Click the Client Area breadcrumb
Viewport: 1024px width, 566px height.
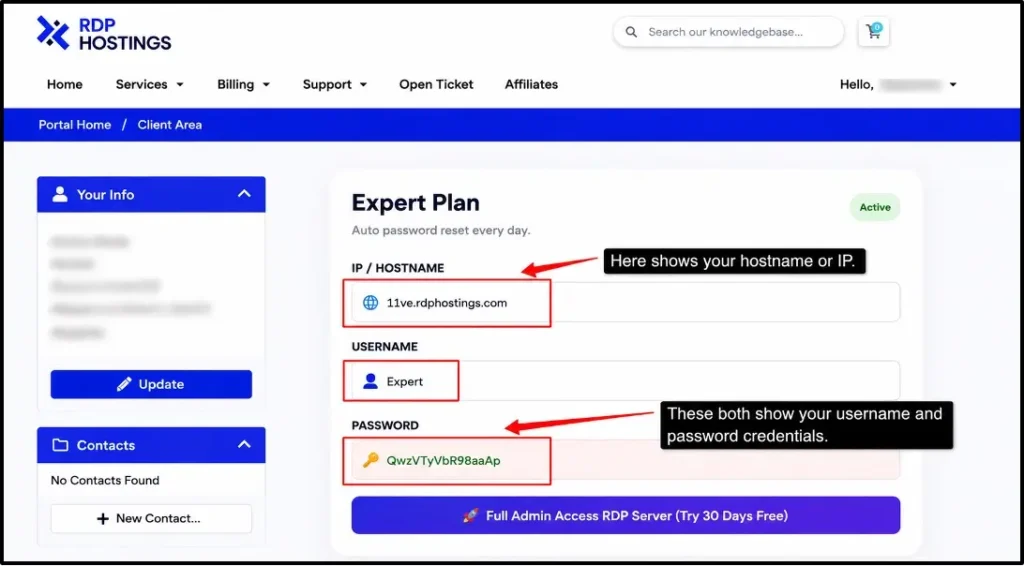click(x=170, y=125)
